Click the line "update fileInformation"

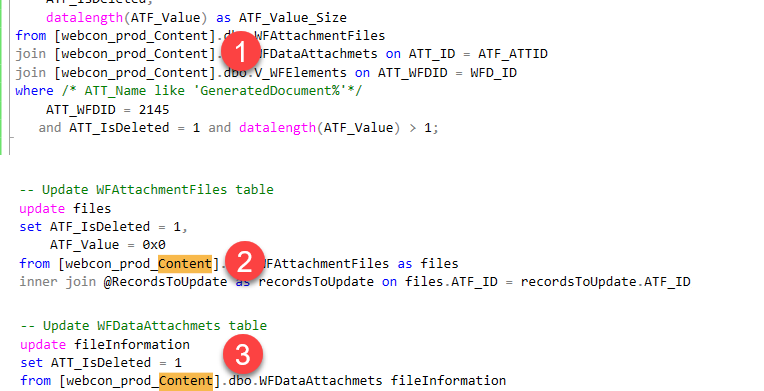(x=105, y=345)
